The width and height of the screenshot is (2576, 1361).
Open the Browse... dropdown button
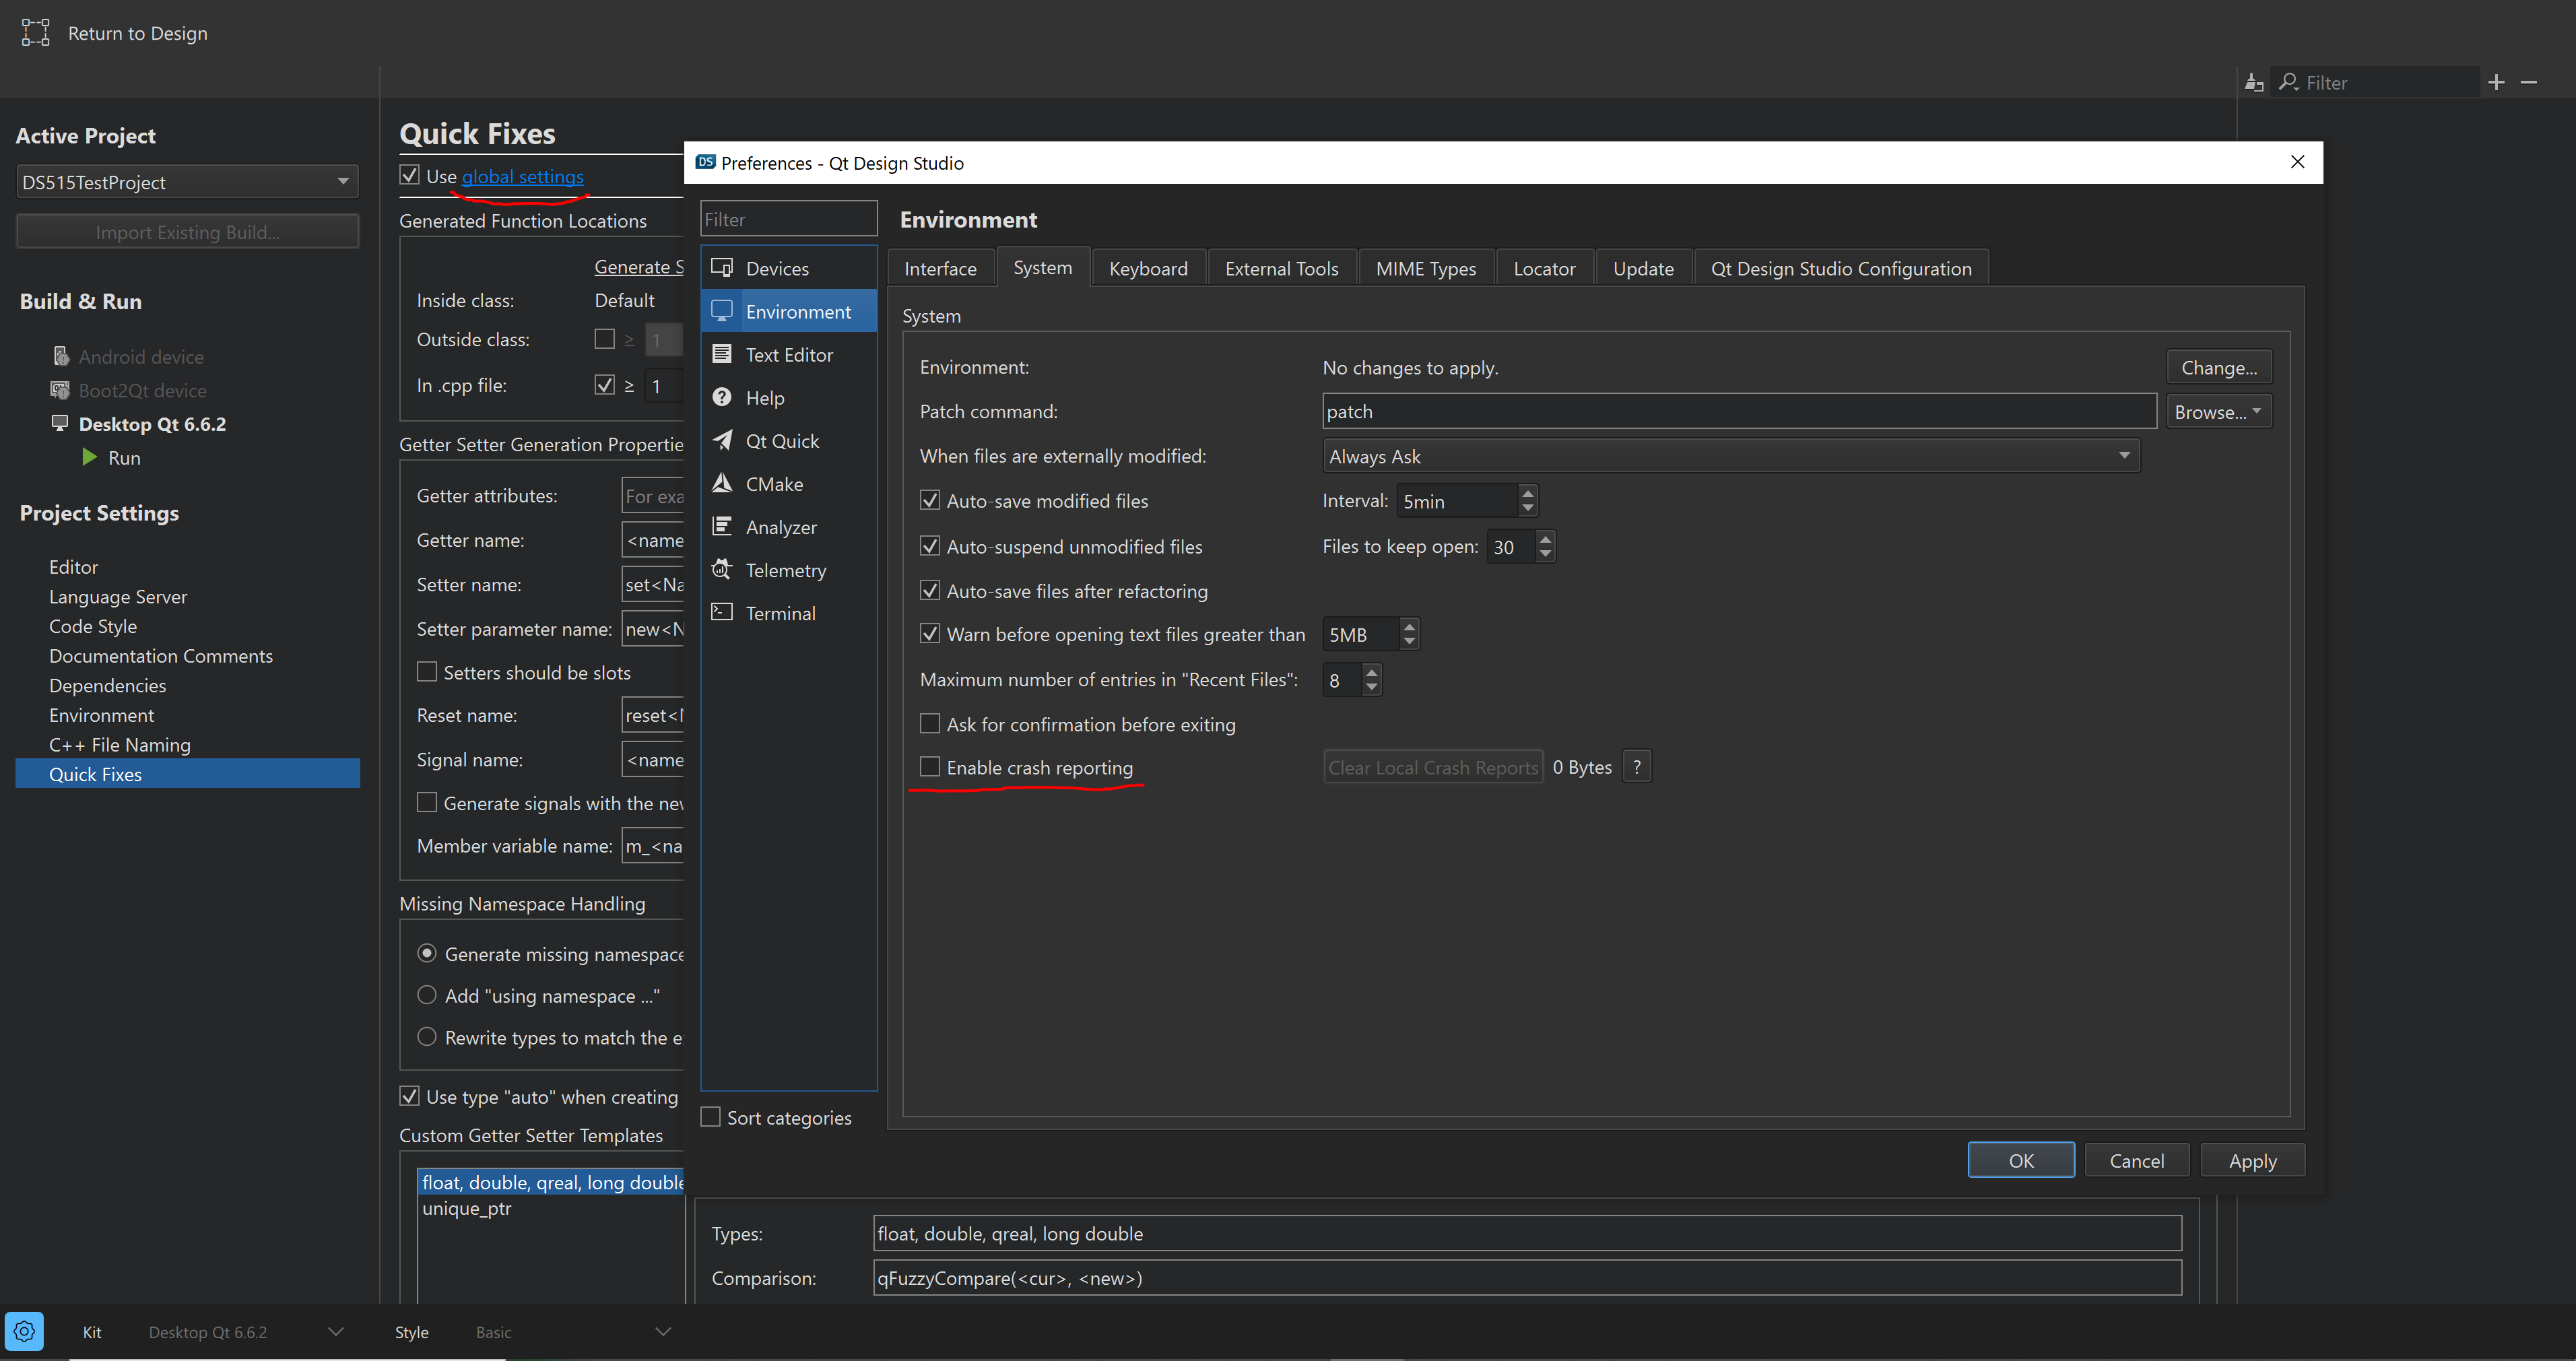[x=2219, y=412]
